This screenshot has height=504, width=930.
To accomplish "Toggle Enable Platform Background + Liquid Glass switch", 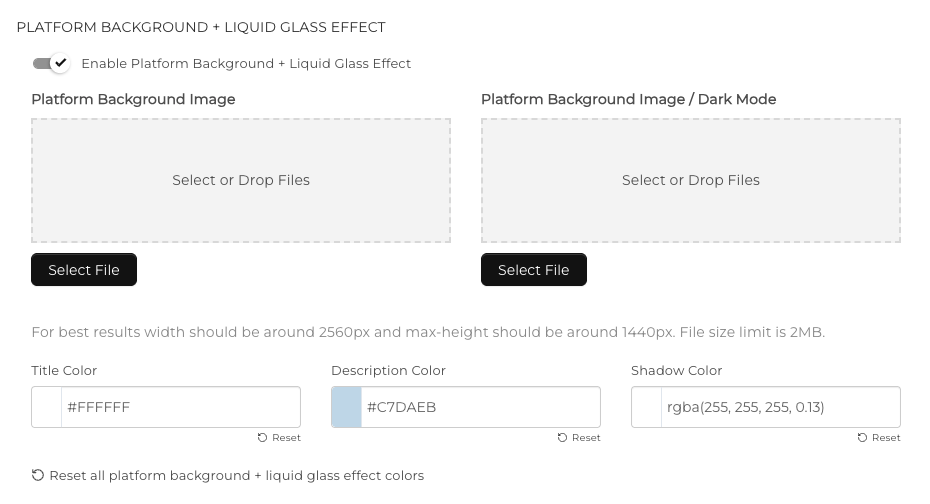I will point(51,63).
